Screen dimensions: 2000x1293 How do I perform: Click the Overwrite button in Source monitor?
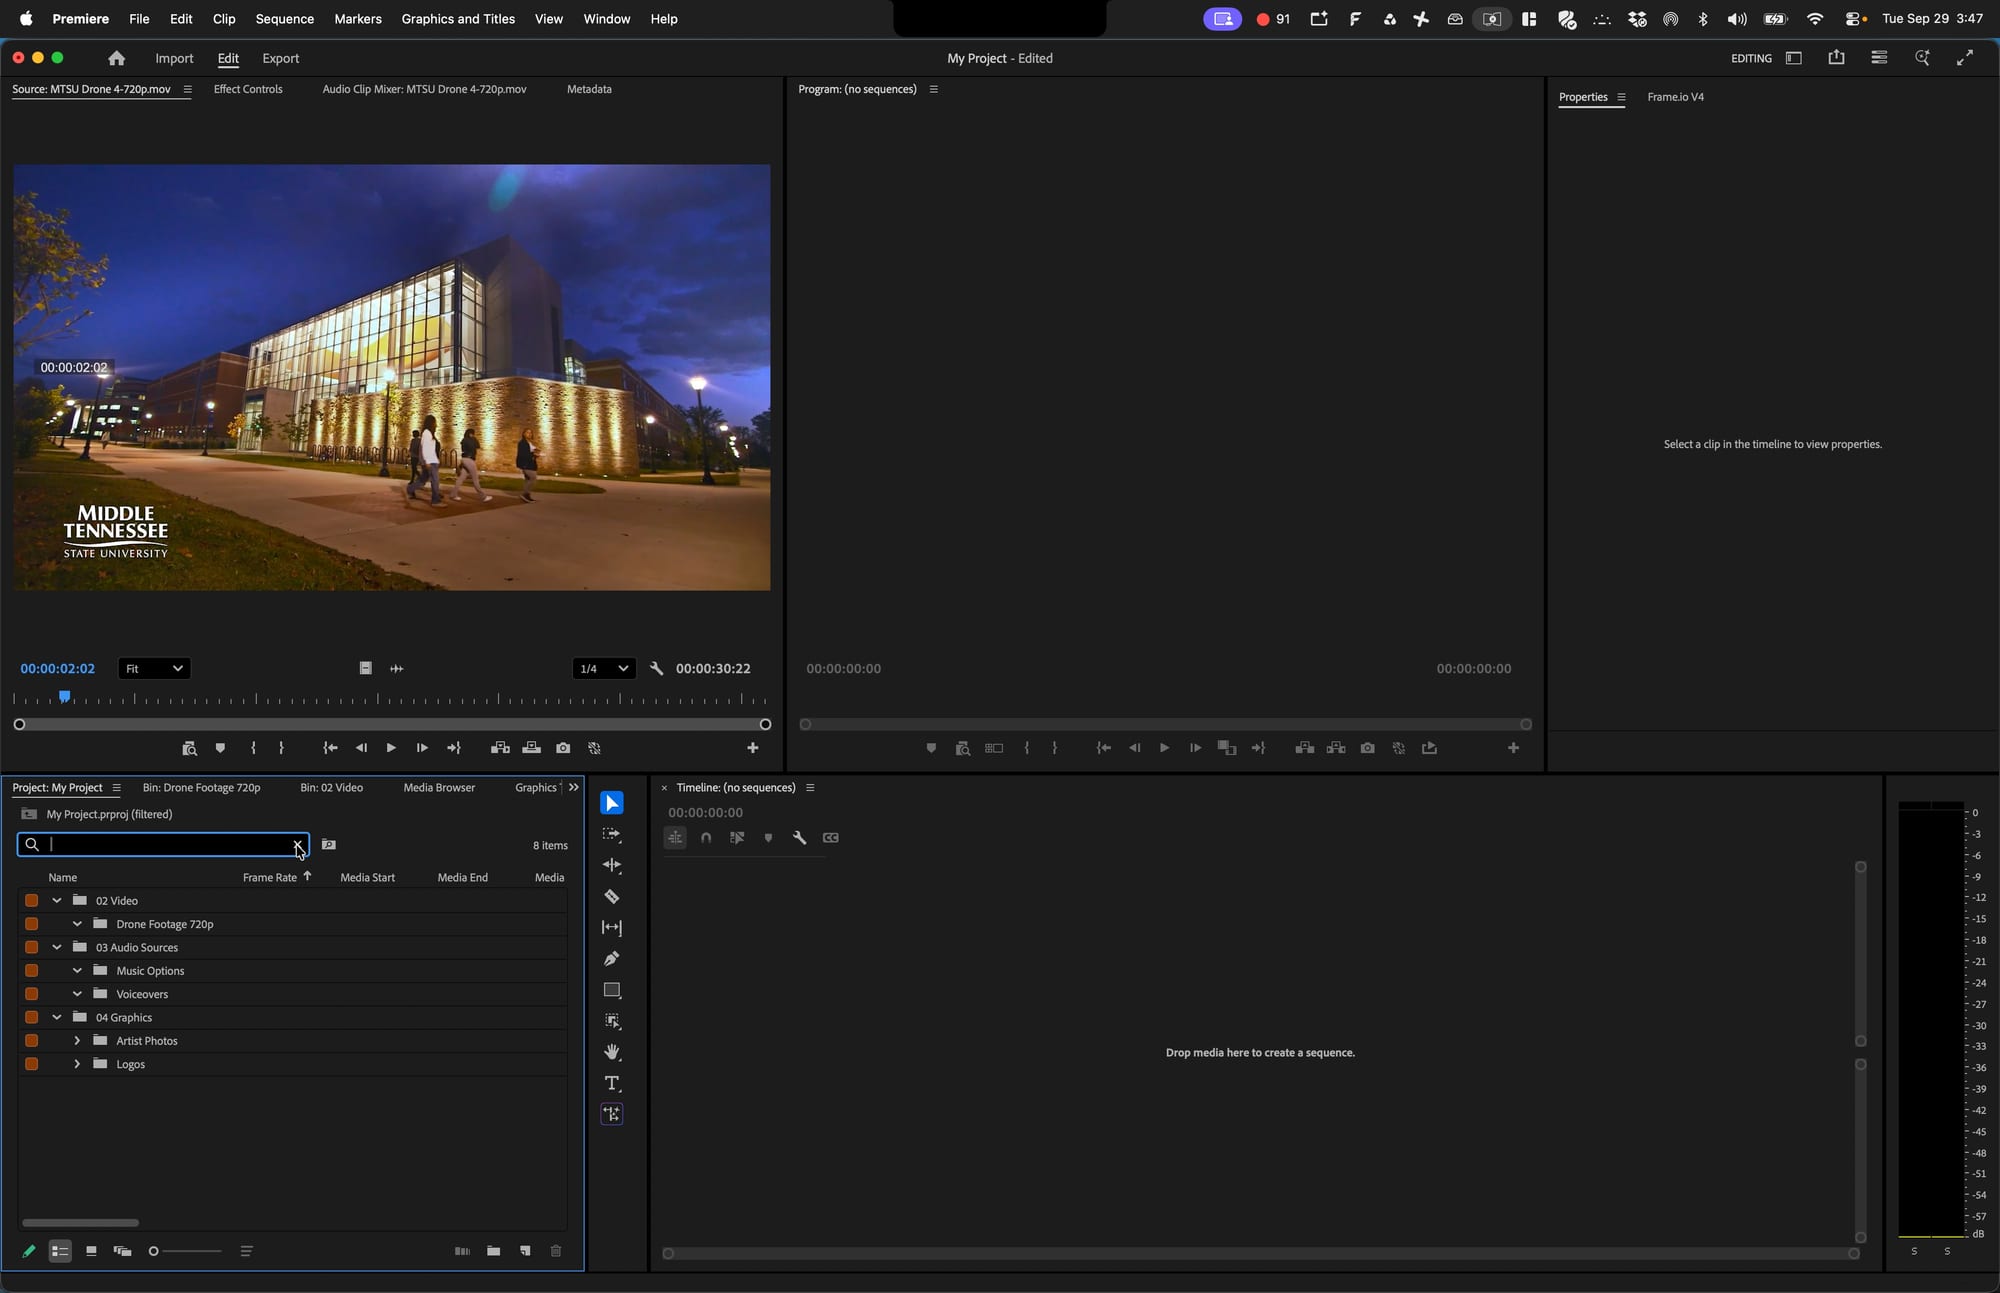[532, 748]
